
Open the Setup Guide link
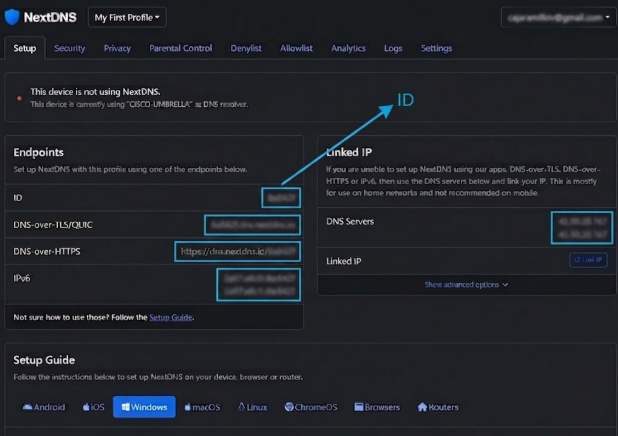[171, 317]
